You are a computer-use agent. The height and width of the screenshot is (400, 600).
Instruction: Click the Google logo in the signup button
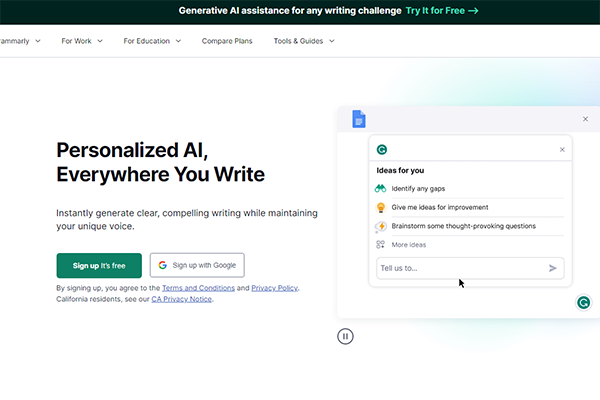pyautogui.click(x=163, y=265)
